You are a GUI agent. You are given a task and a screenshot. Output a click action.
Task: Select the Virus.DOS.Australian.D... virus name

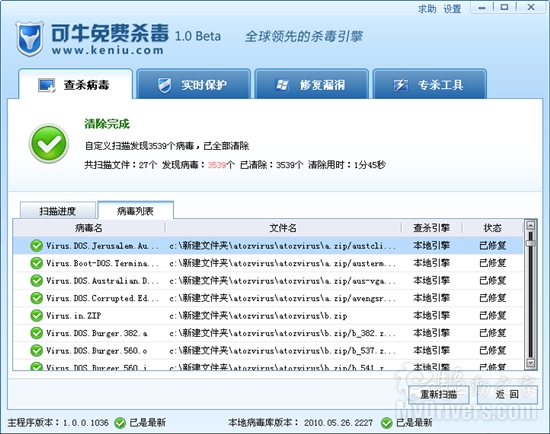(x=102, y=281)
